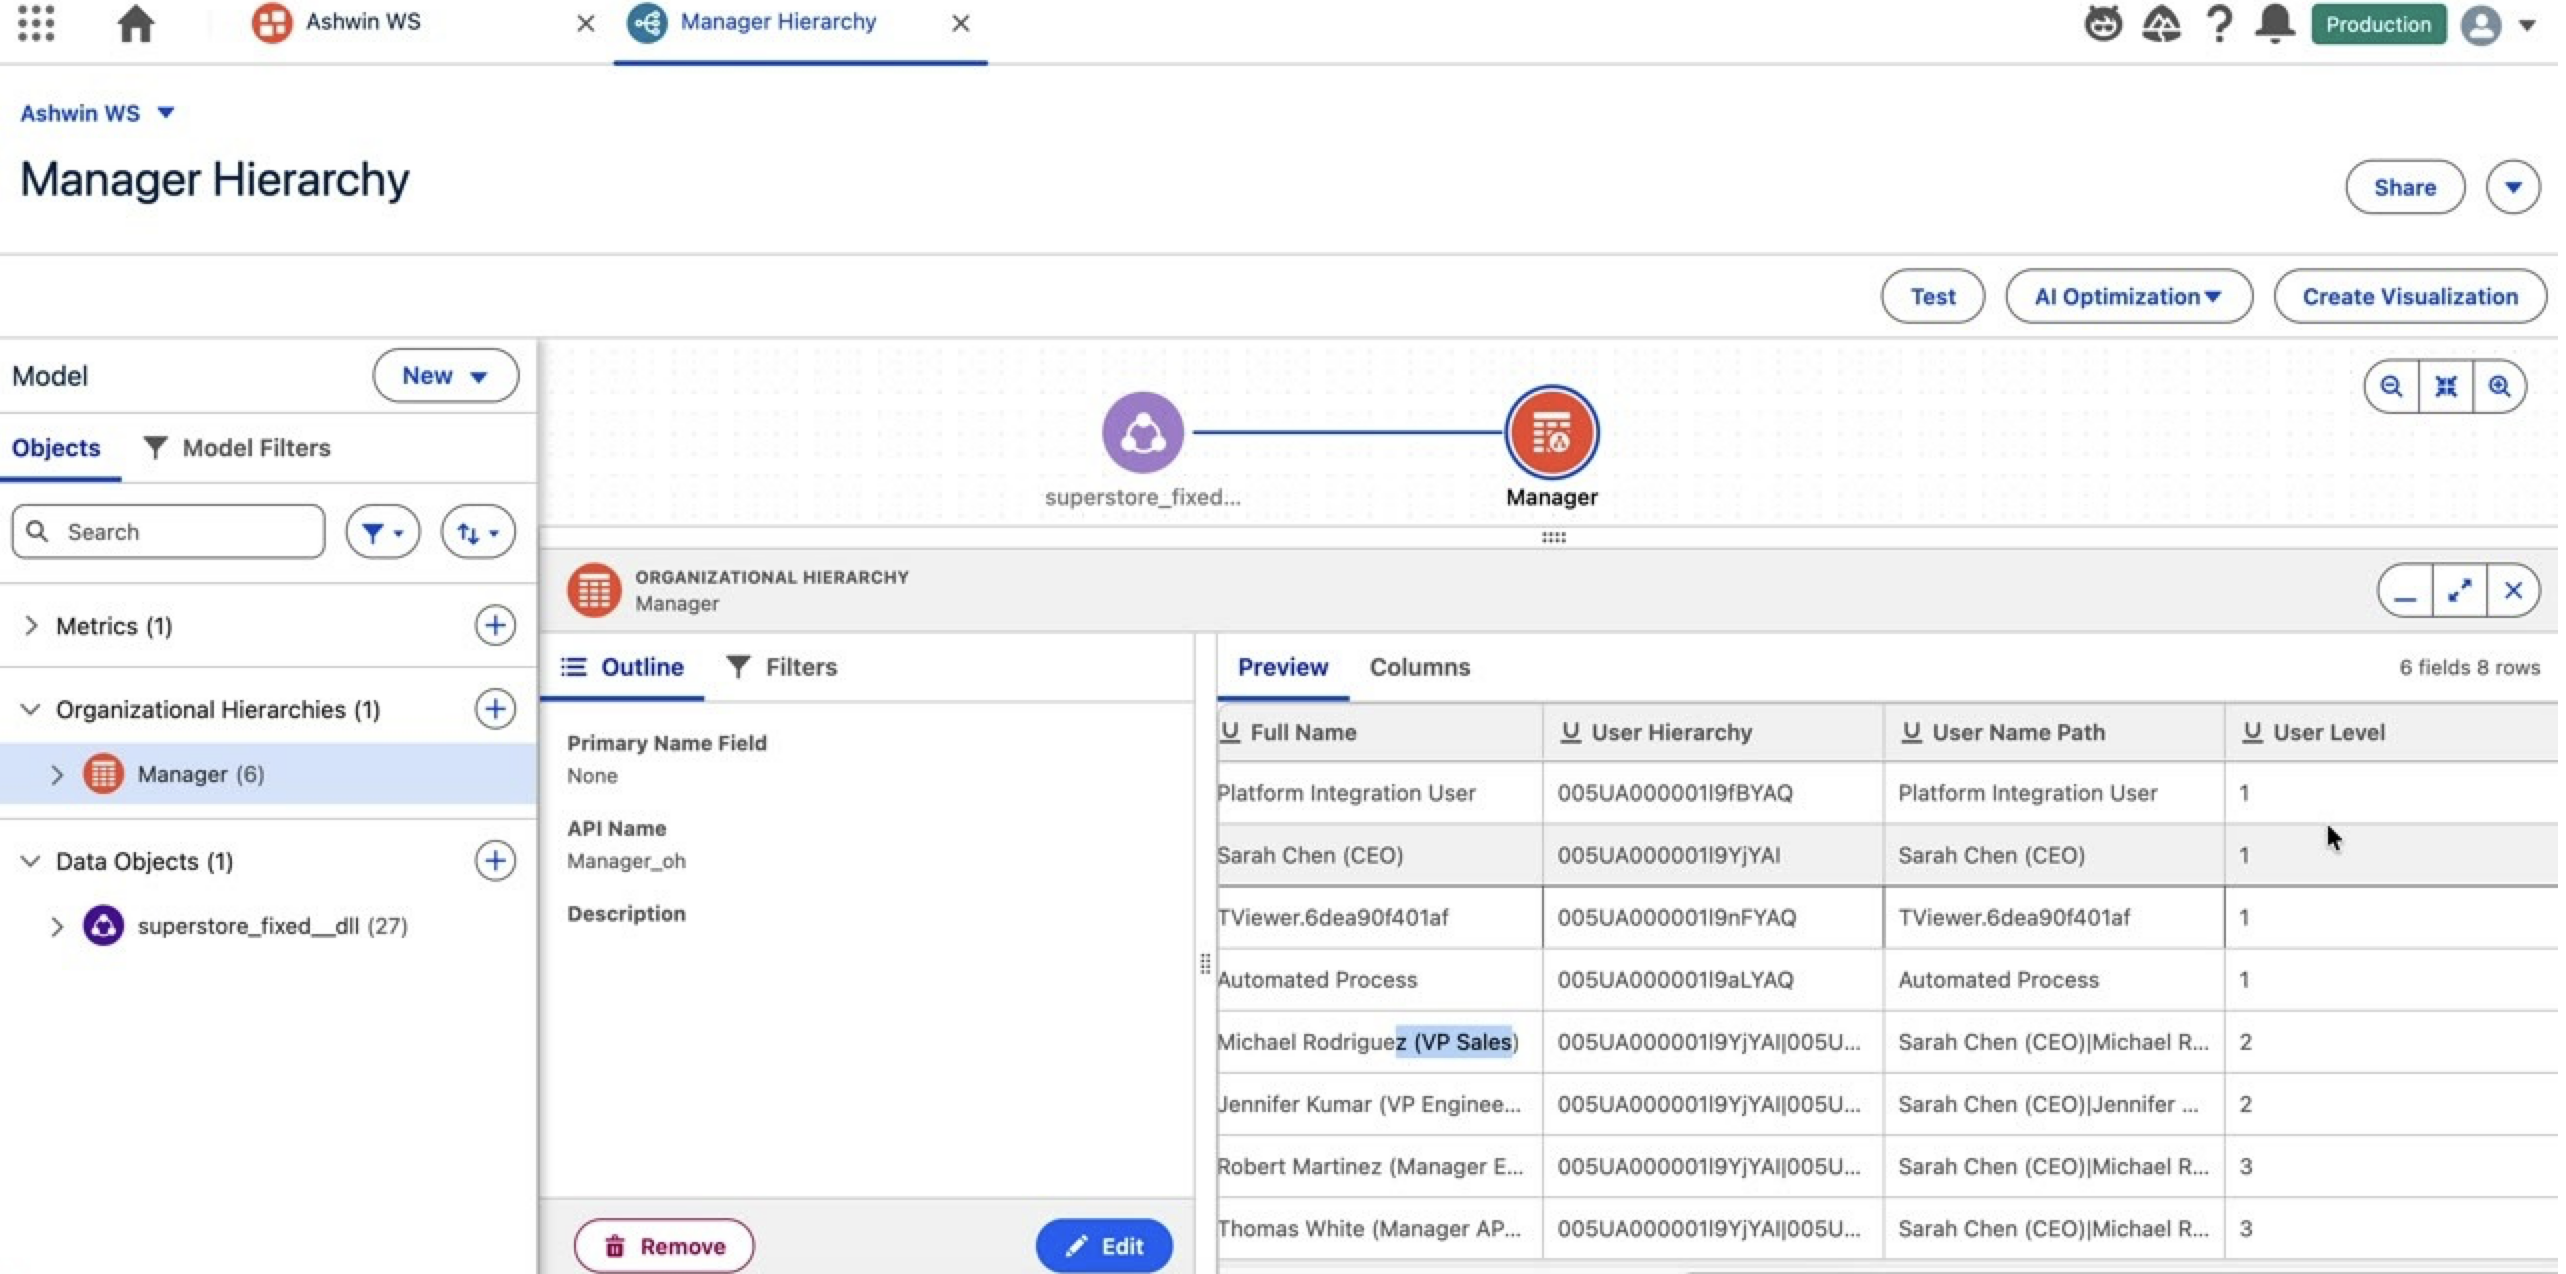Minimize the Organizational Hierarchy detail panel
Viewport: 2566px width, 1274px height.
pyautogui.click(x=2405, y=591)
